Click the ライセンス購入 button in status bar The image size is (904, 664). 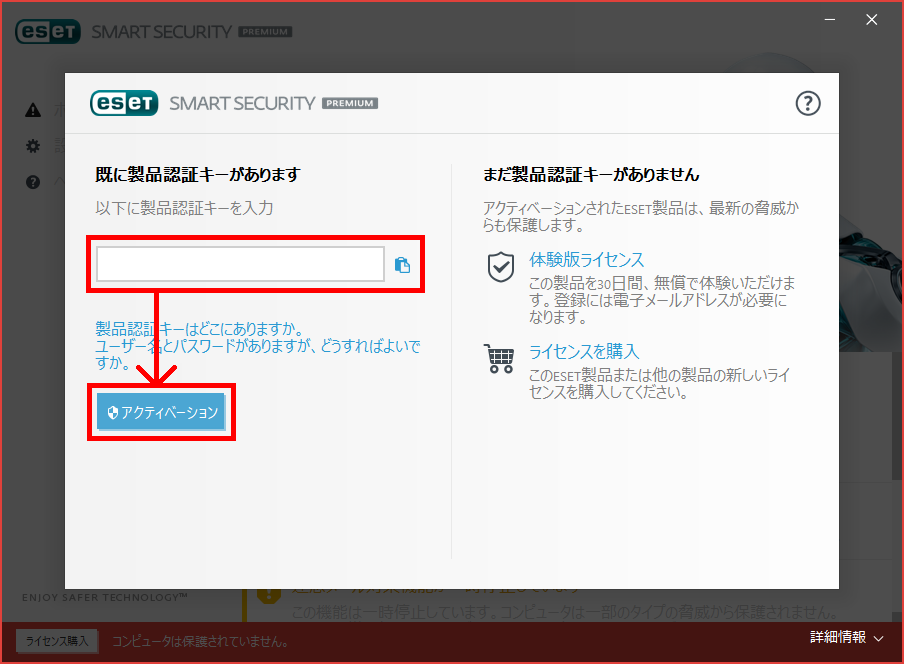click(x=56, y=641)
